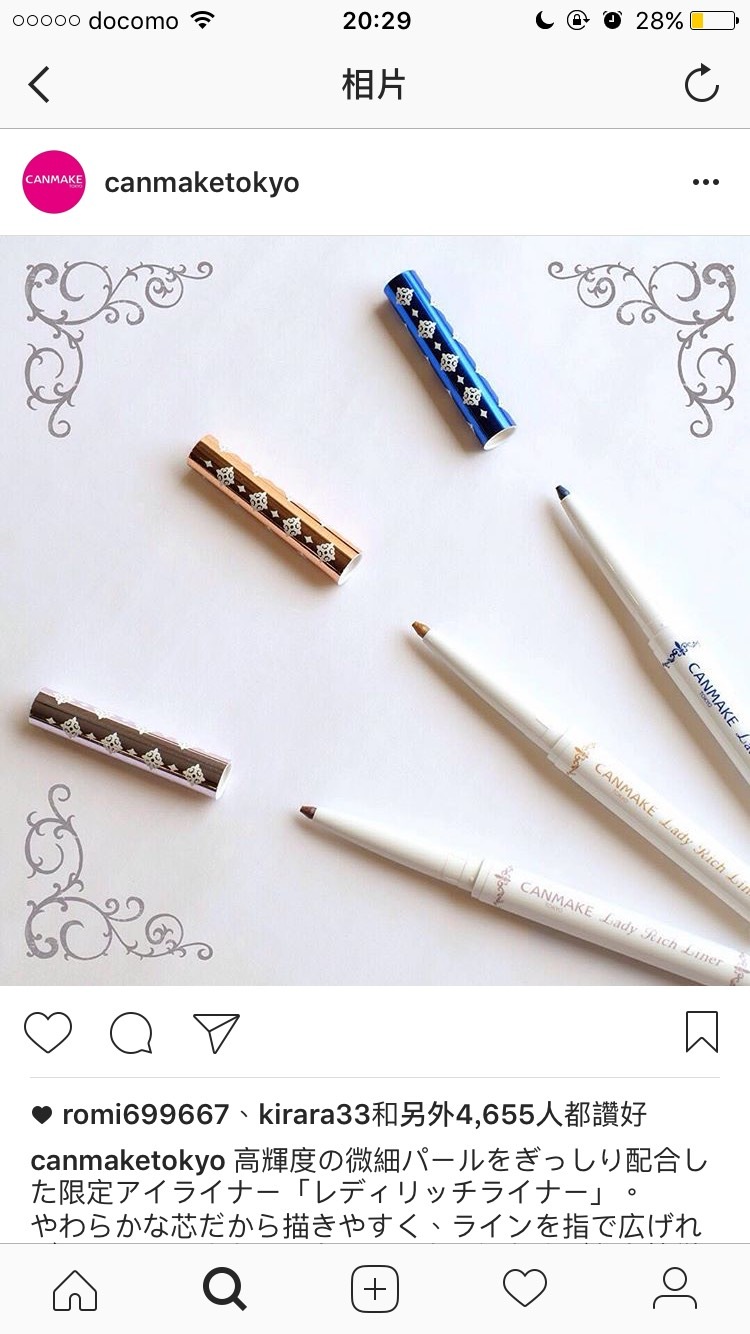This screenshot has height=1334, width=750.
Task: Open comments with speech bubble icon
Action: point(132,1032)
